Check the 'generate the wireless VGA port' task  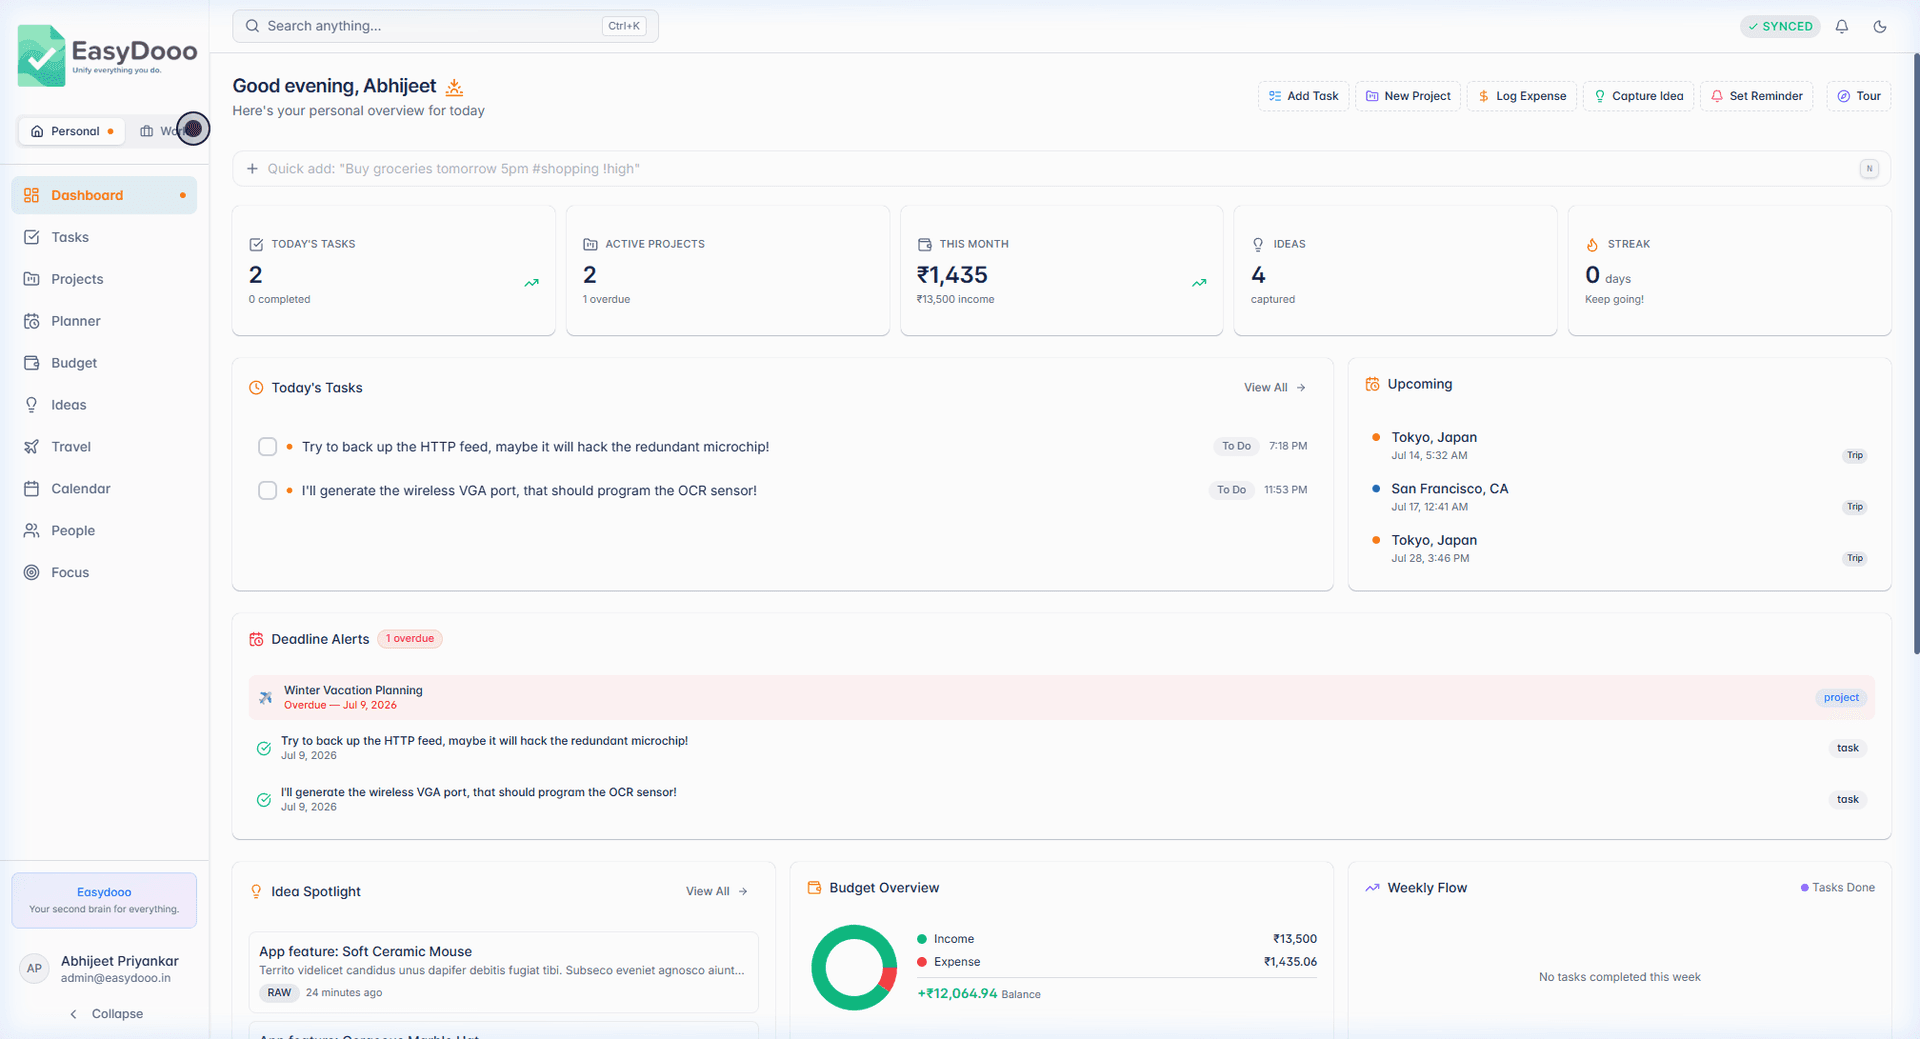coord(267,490)
